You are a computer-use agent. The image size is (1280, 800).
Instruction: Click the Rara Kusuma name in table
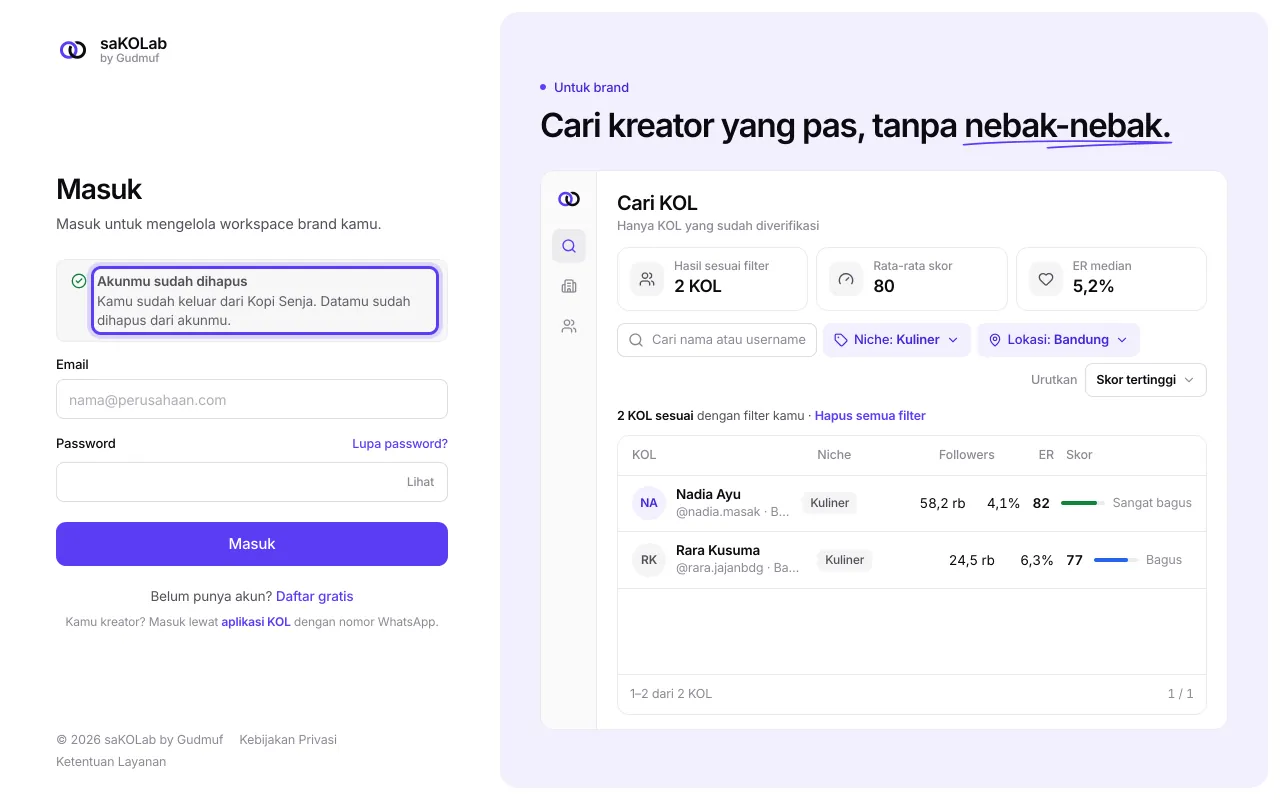tap(718, 550)
